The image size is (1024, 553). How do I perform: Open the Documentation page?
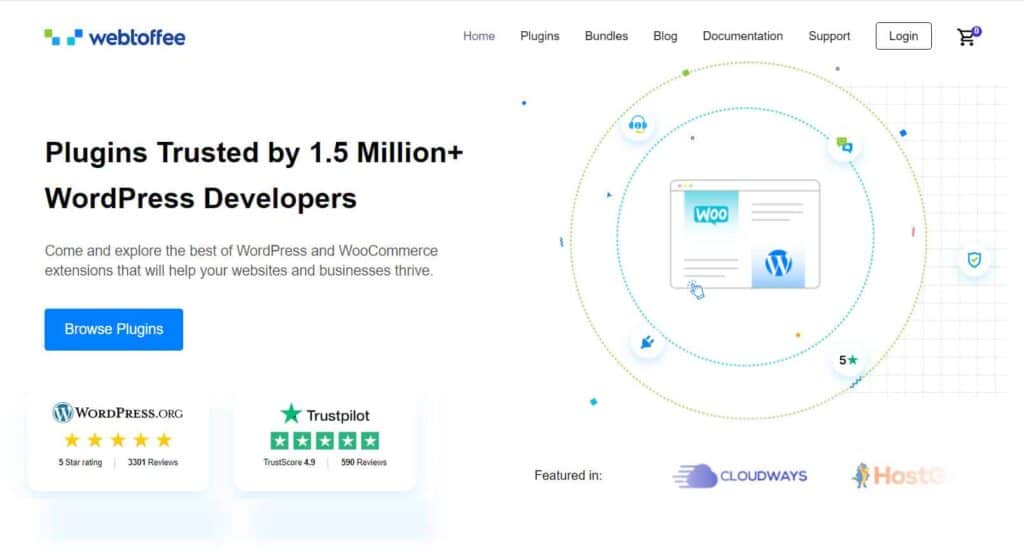pos(743,36)
